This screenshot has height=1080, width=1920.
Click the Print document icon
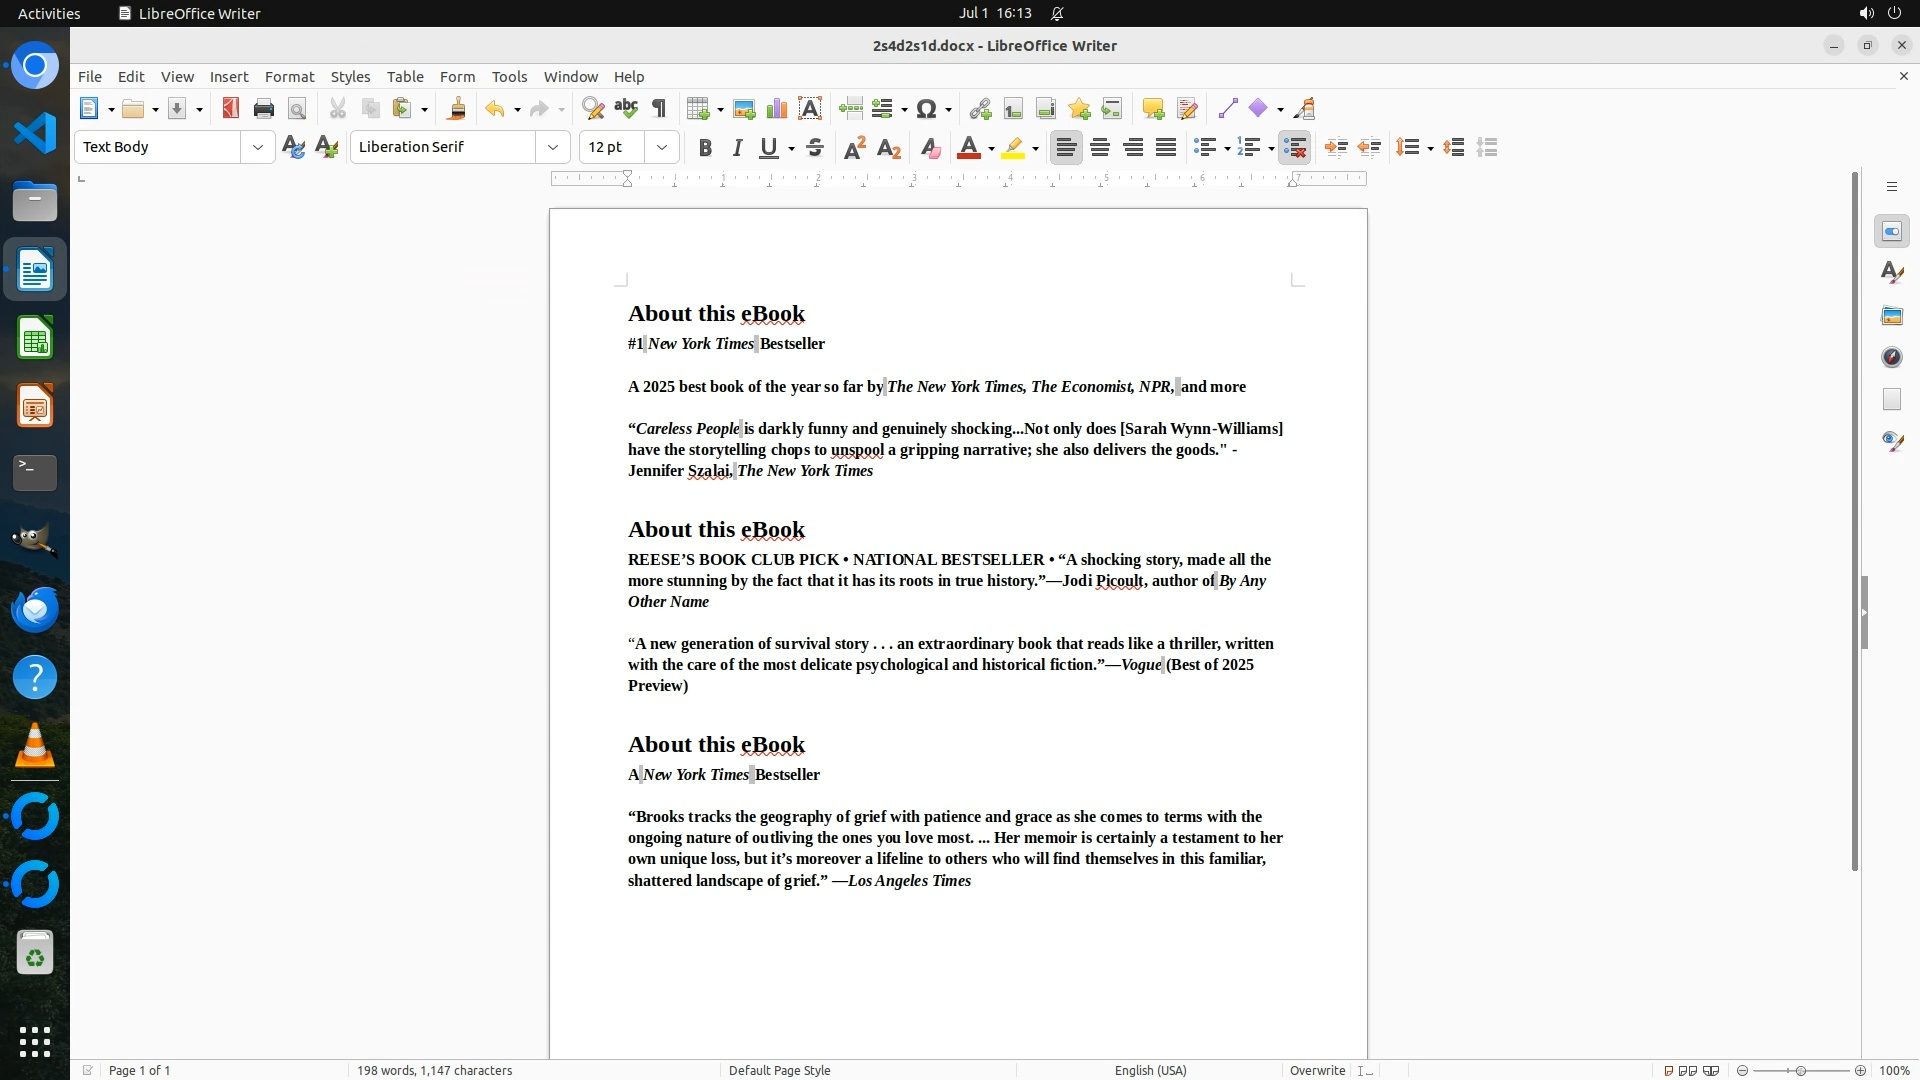pos(264,109)
